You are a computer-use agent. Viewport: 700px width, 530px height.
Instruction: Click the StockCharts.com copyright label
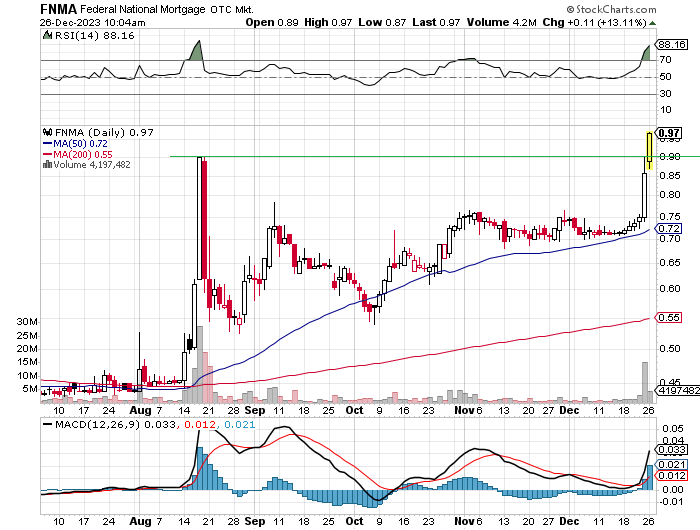pos(611,9)
